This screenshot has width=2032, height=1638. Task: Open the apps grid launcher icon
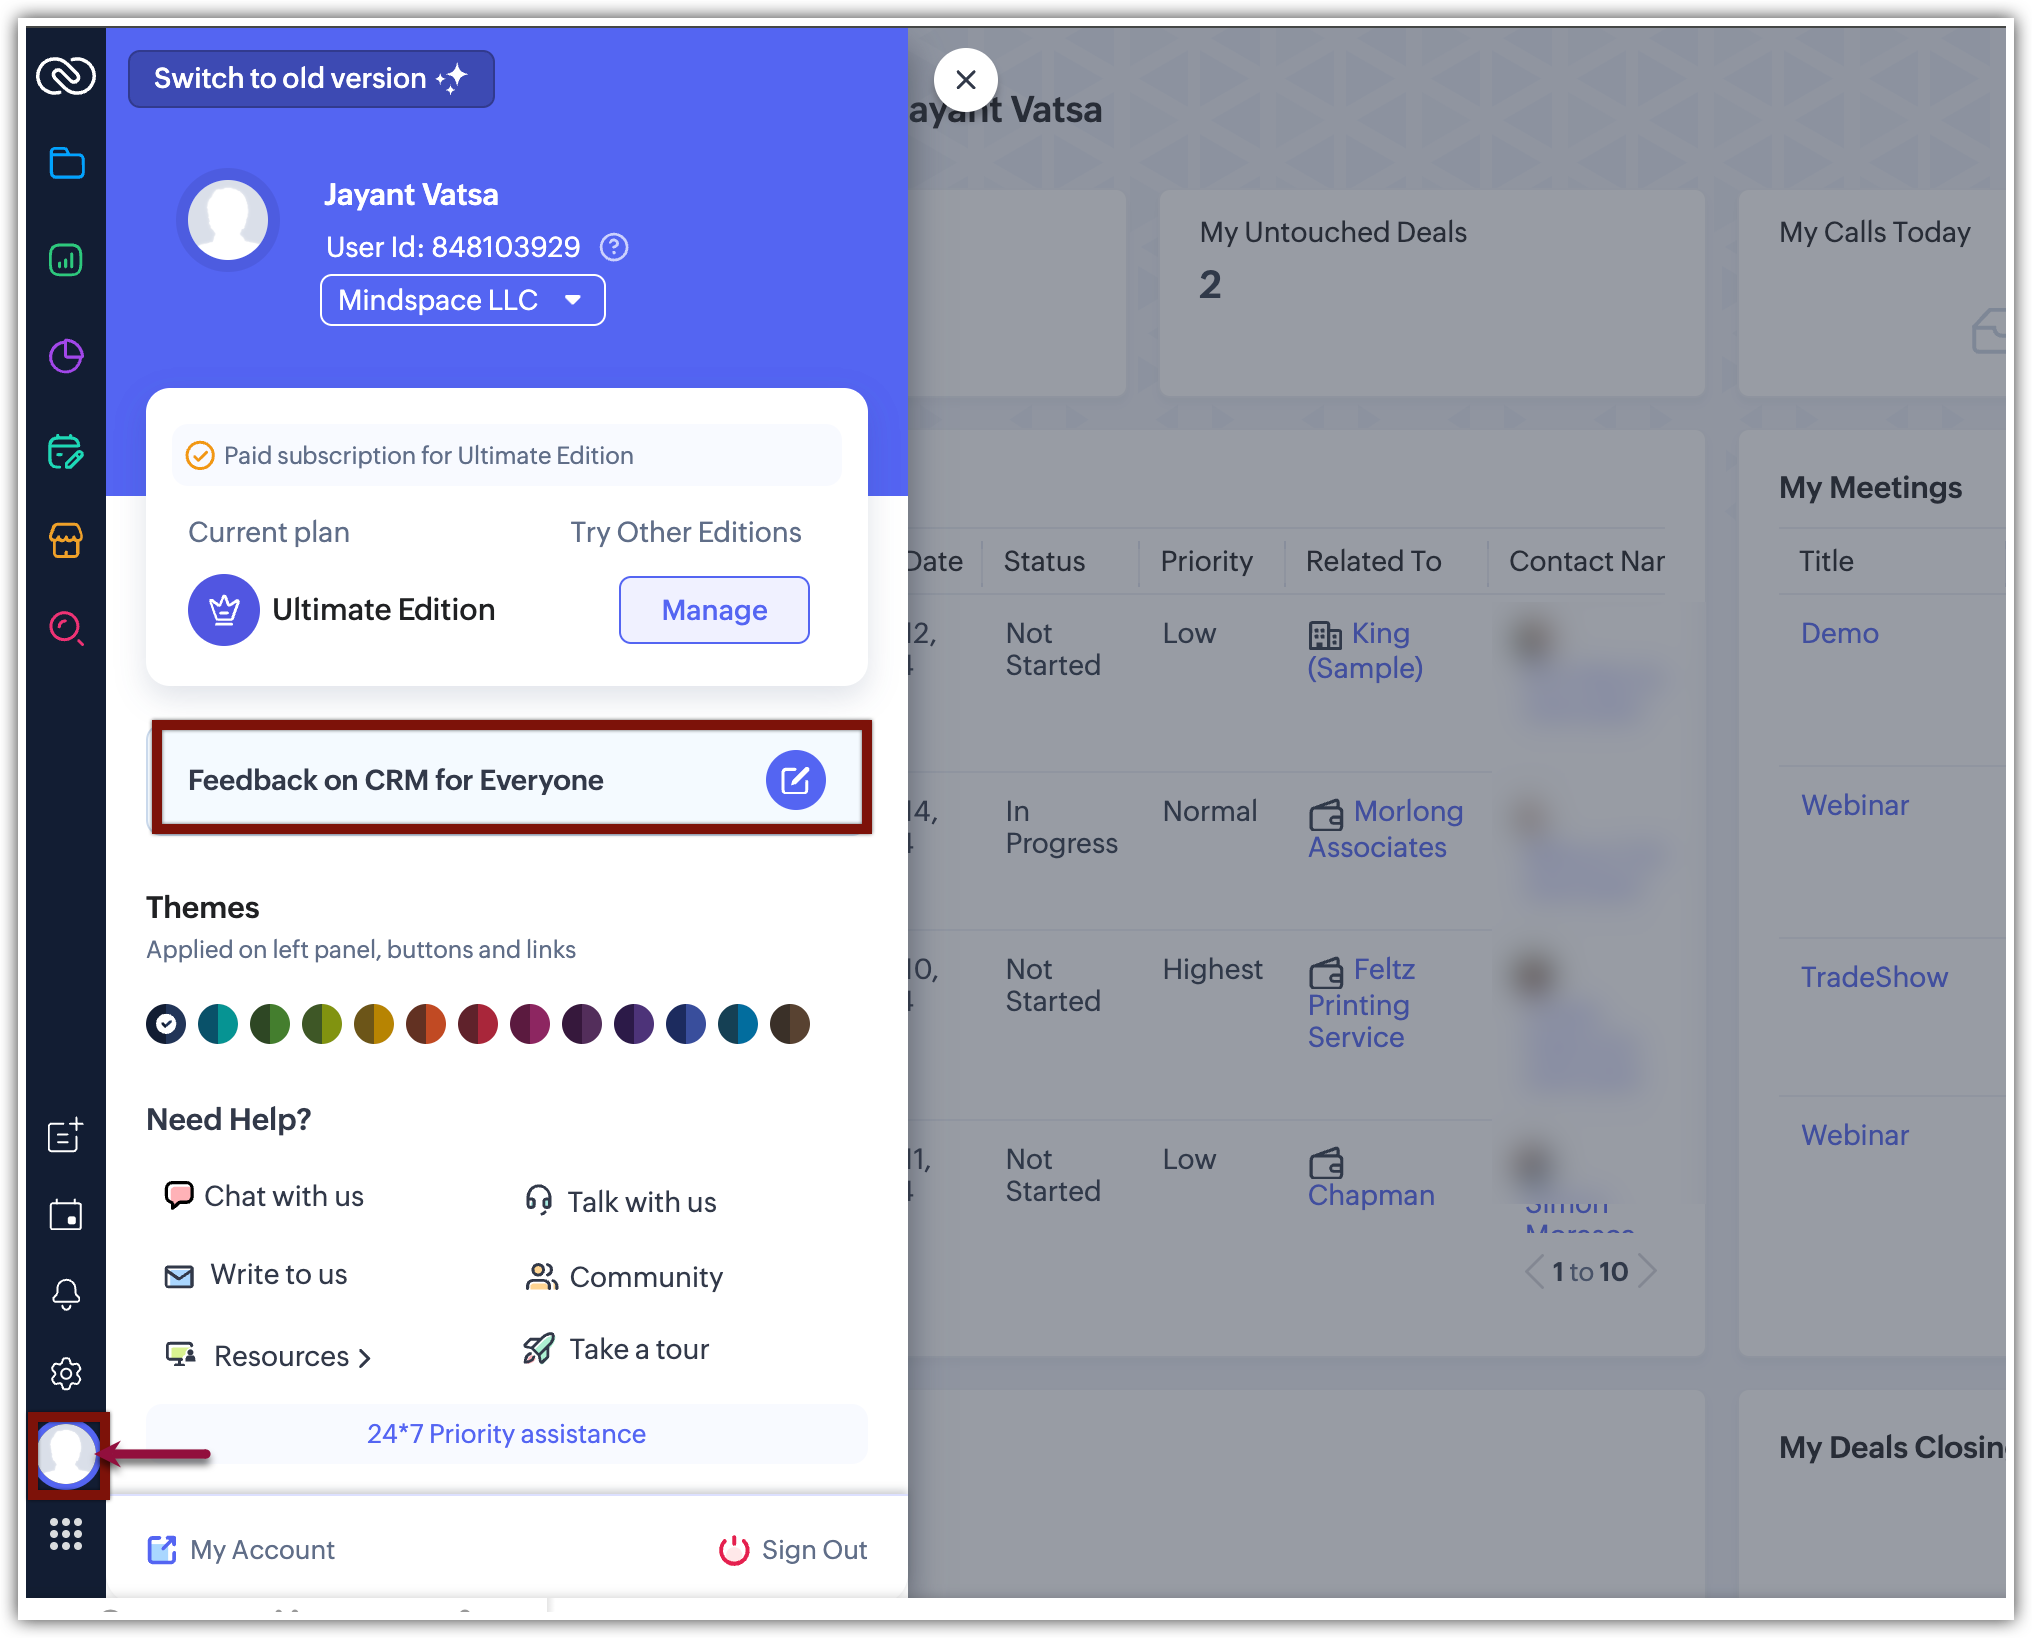pyautogui.click(x=66, y=1533)
